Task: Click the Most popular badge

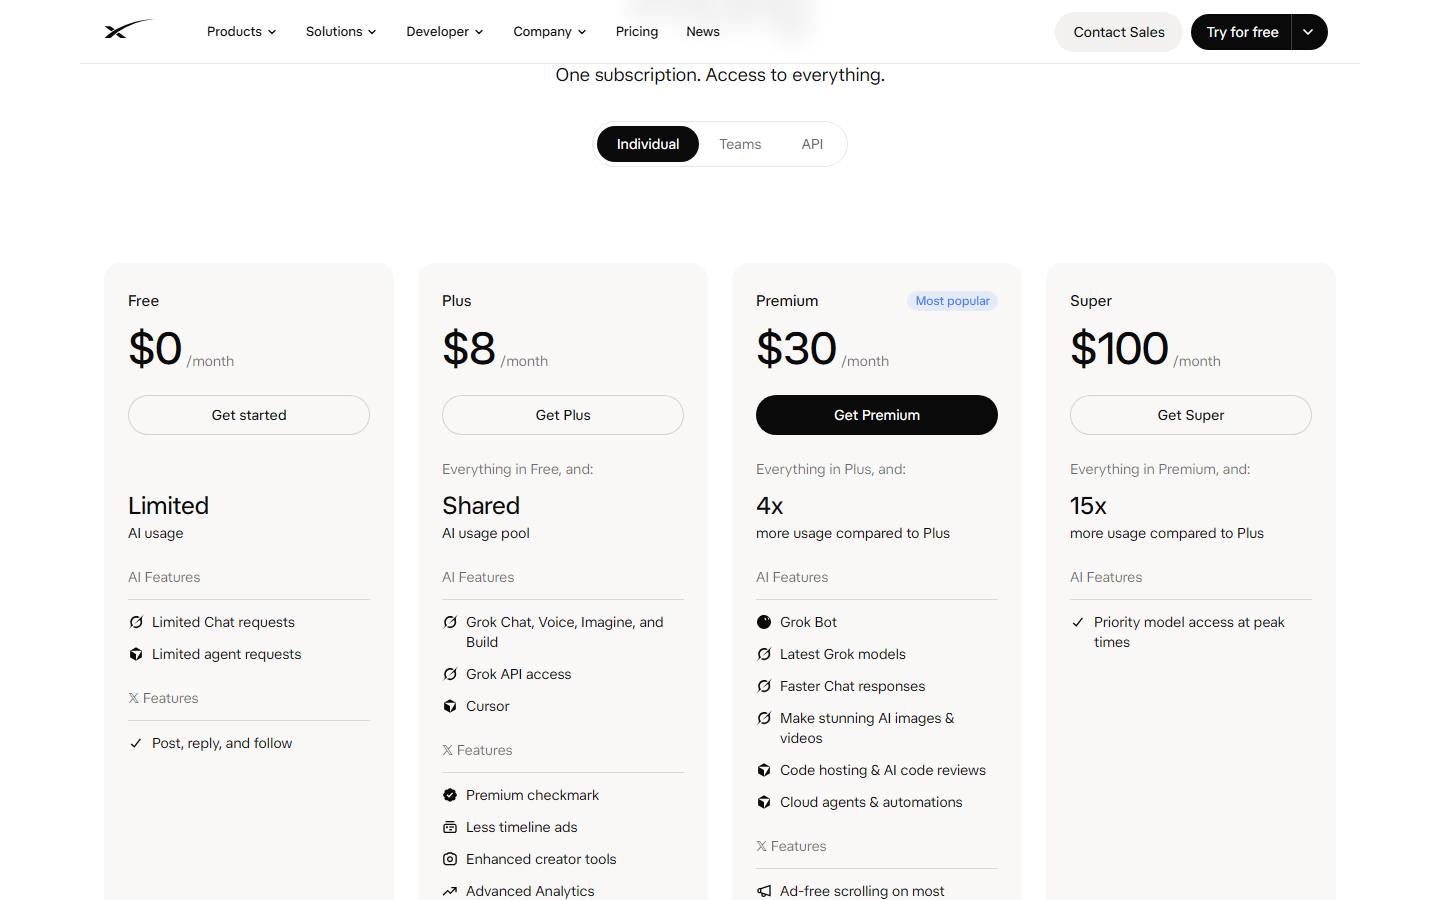Action: tap(952, 301)
